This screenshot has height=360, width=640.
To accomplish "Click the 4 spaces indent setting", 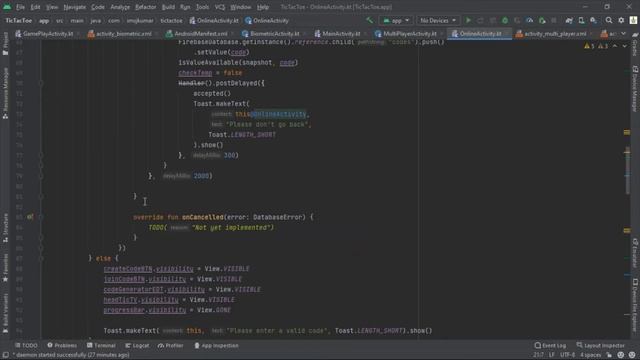I will [x=591, y=355].
